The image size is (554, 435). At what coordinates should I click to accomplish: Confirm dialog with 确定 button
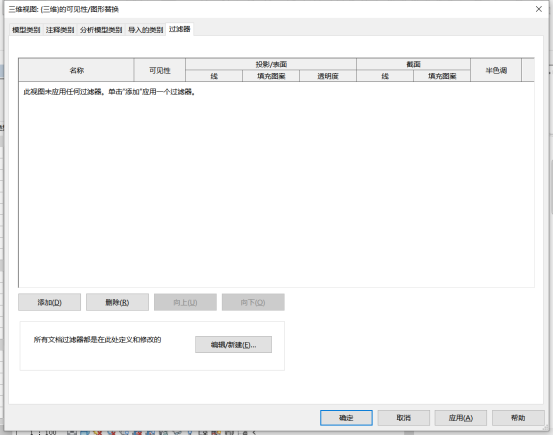coord(346,418)
